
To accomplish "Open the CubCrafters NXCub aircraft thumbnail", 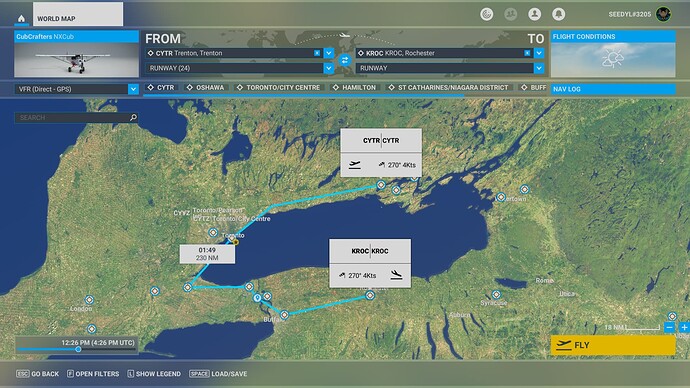I will point(77,54).
